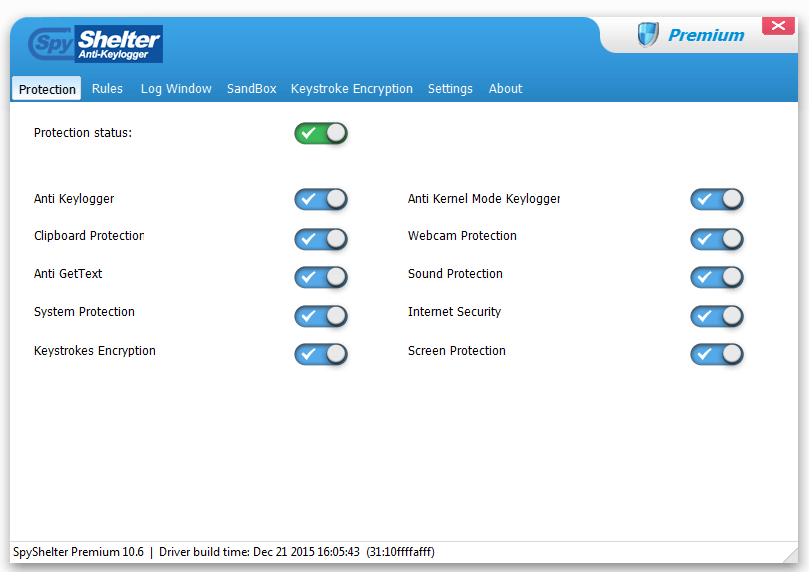Switch off Internet Security toggle
Viewport: 809px width, 572px height.
[716, 316]
